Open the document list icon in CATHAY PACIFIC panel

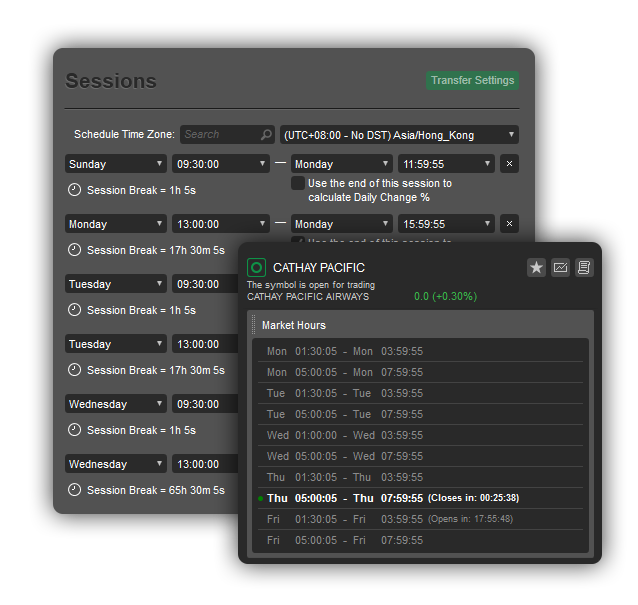(584, 267)
